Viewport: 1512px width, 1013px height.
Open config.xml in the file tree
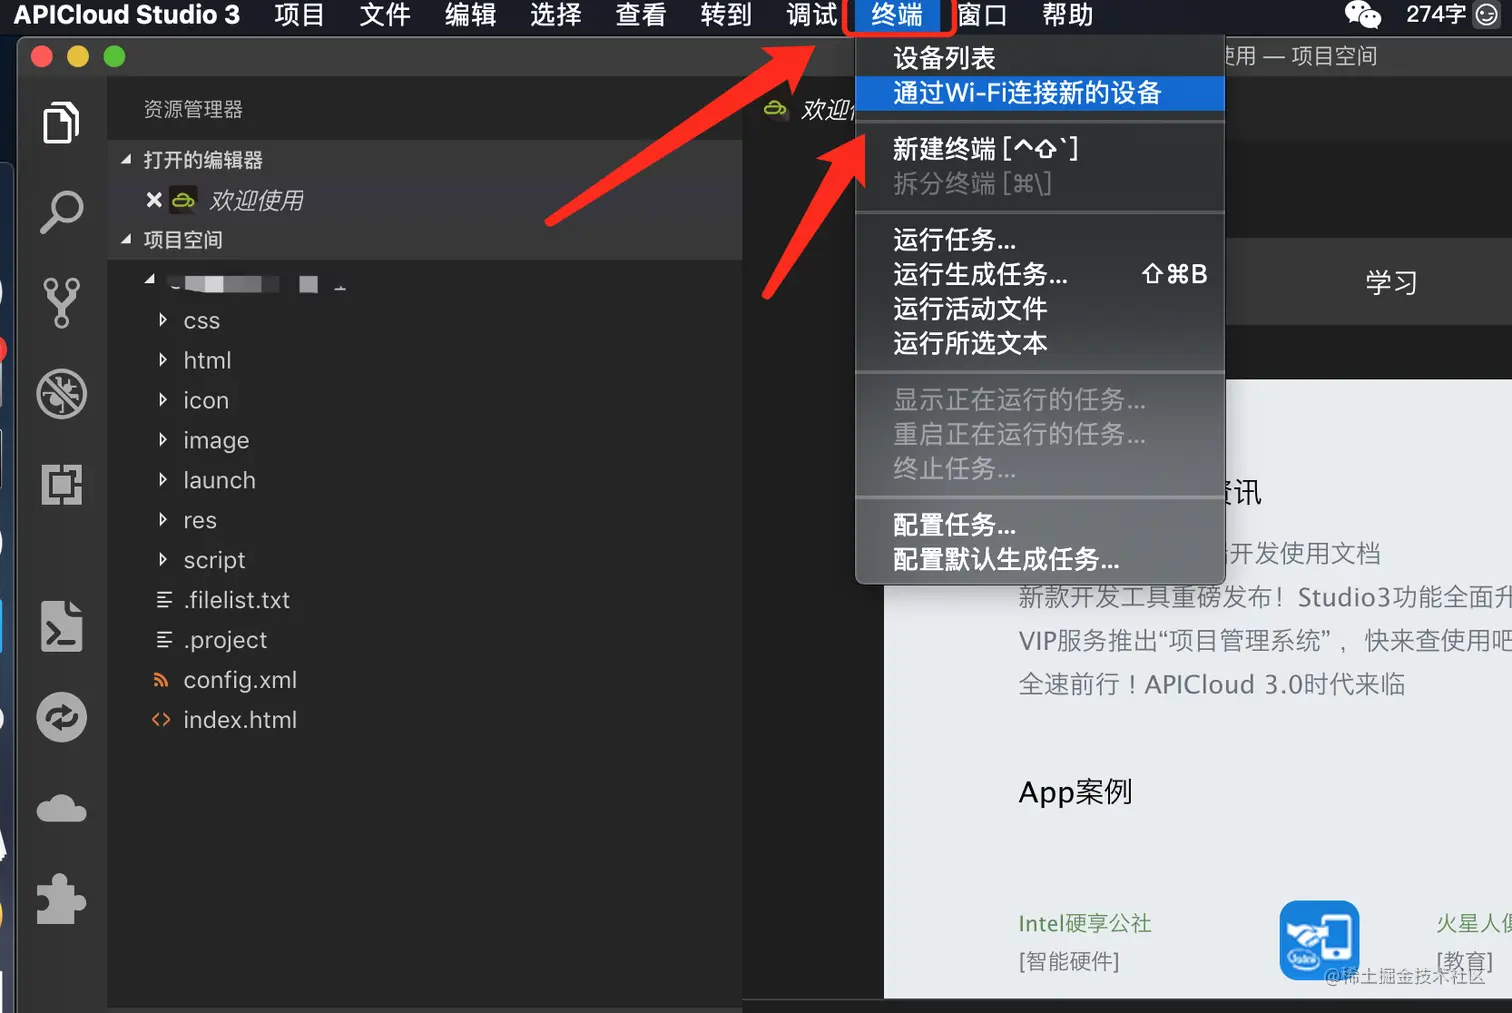240,680
